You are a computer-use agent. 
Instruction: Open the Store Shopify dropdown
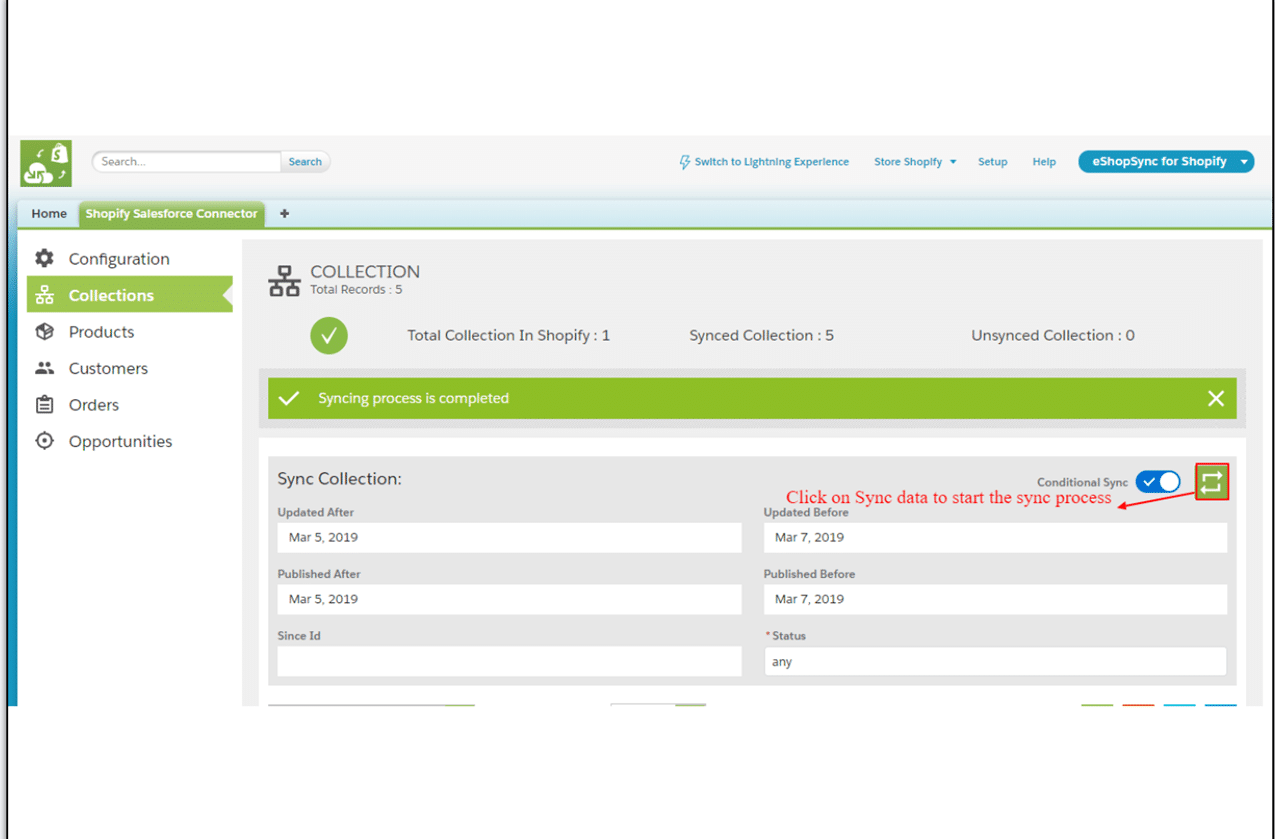click(x=915, y=162)
